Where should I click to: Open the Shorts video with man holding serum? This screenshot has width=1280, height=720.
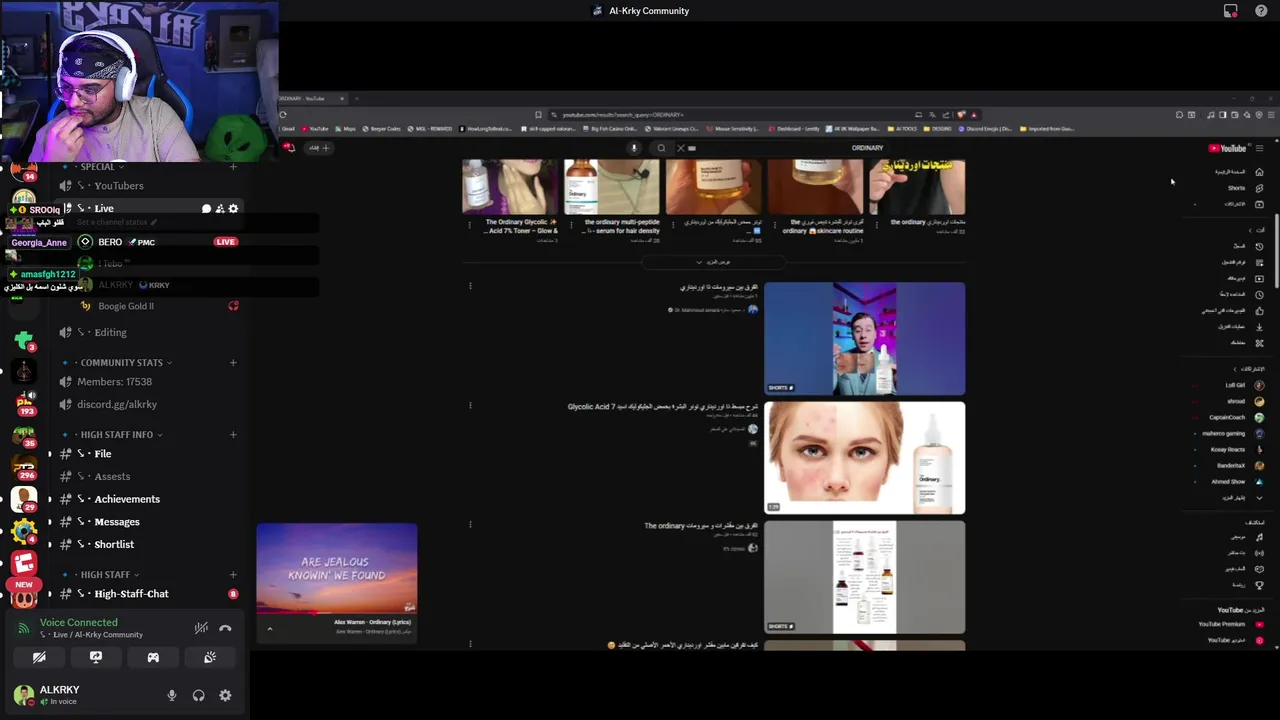pyautogui.click(x=865, y=338)
